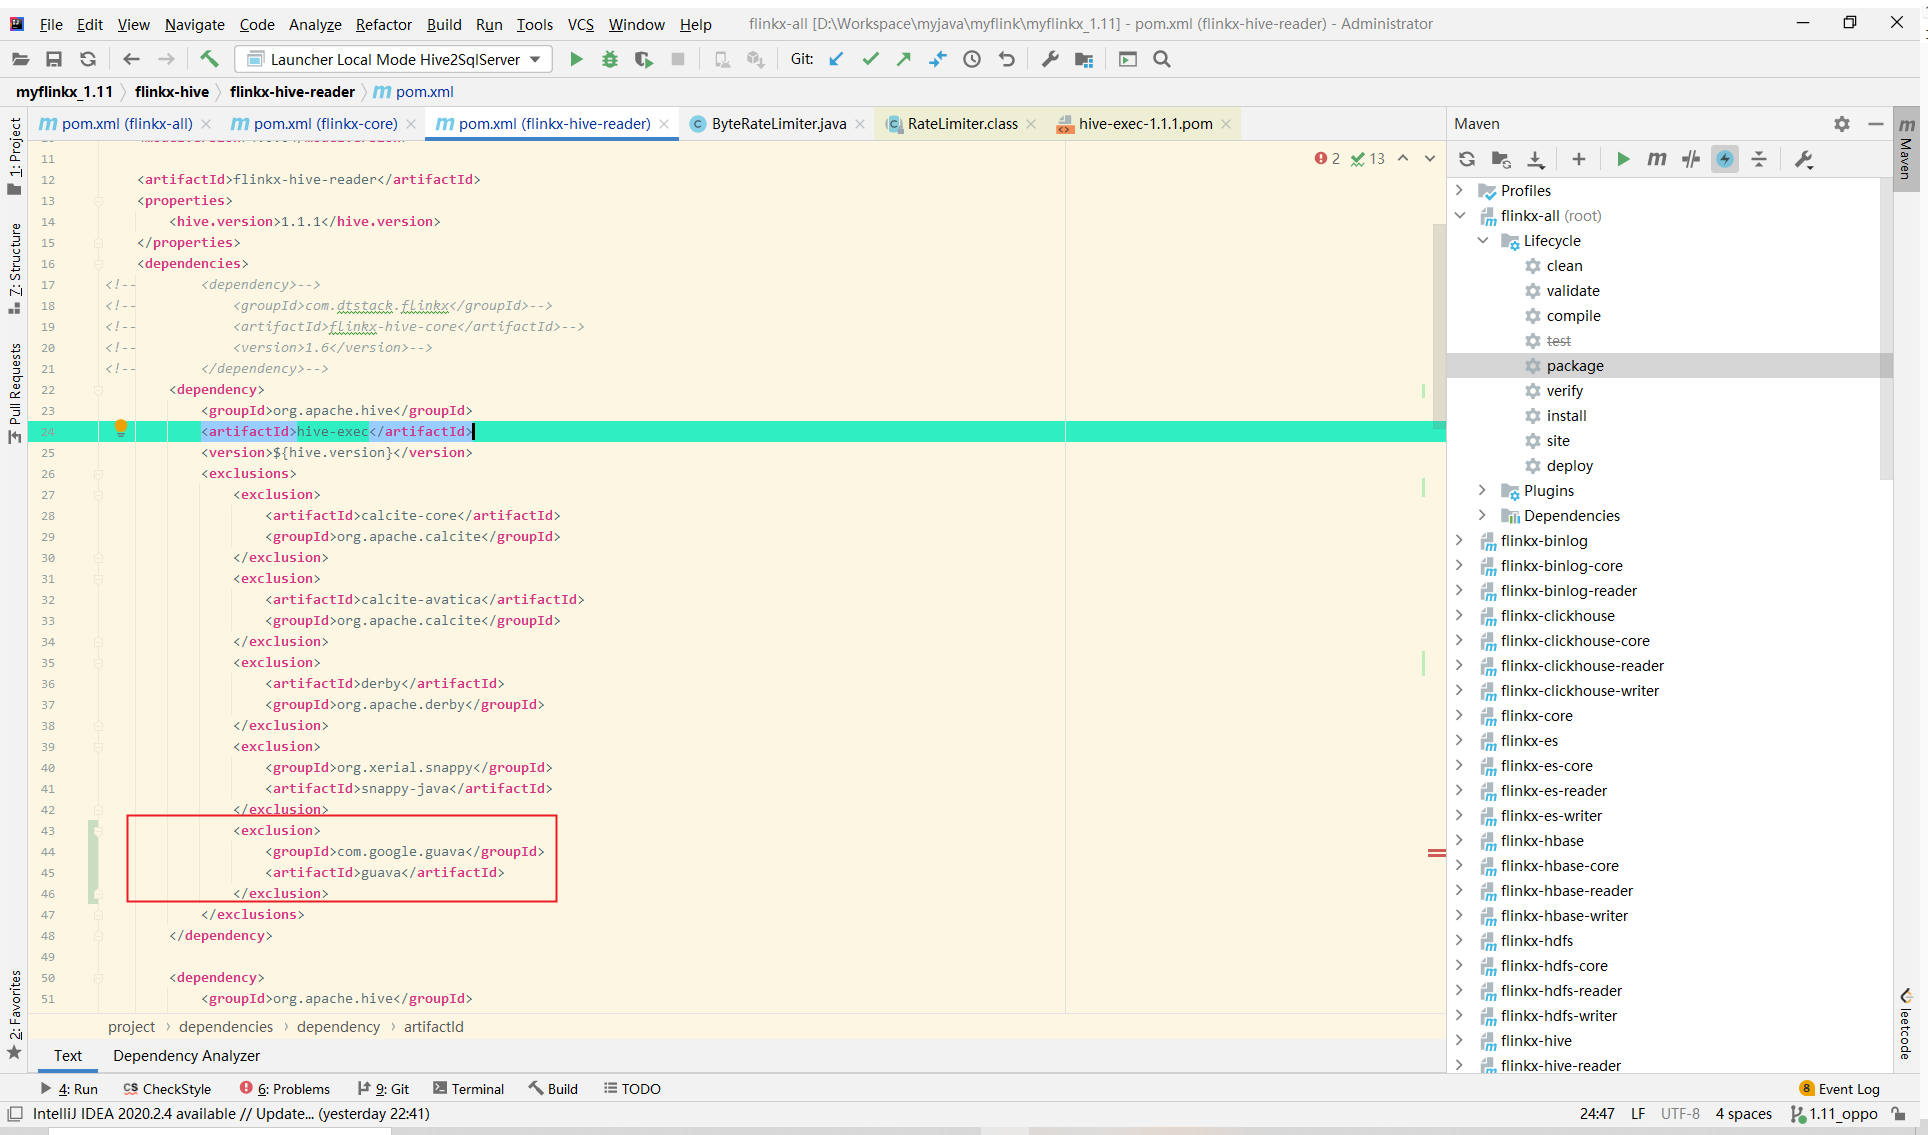This screenshot has height=1135, width=1928.
Task: Select the clean lifecycle goal
Action: (1564, 266)
